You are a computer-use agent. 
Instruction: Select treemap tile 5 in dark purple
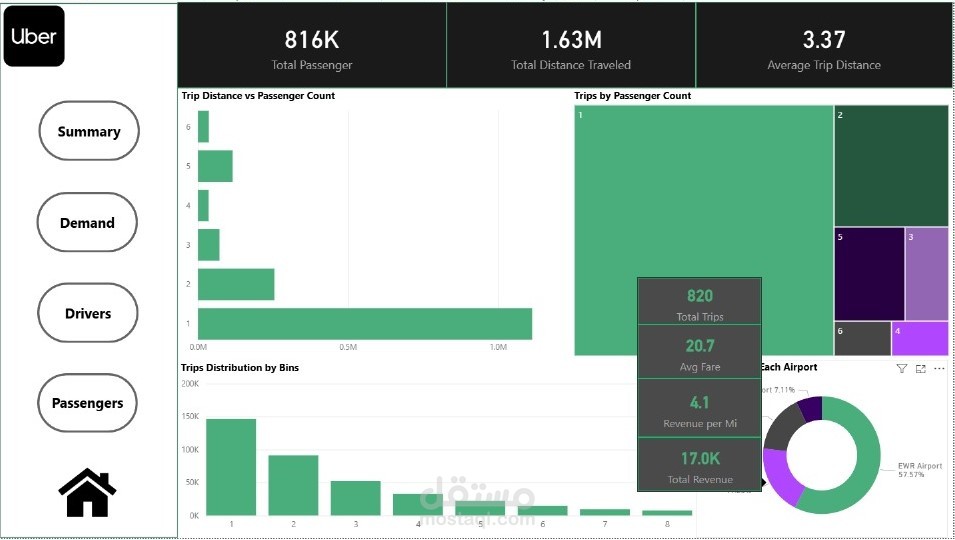pos(869,274)
